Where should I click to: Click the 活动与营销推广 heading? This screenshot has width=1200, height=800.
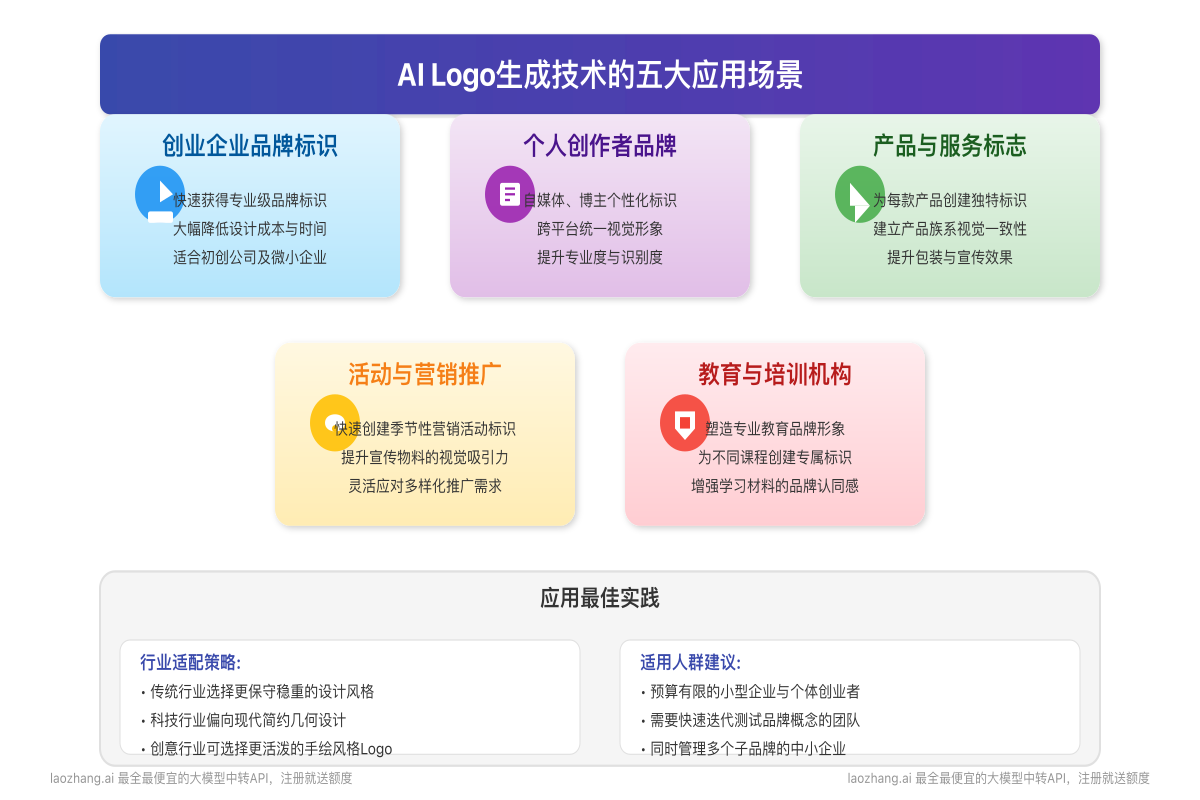pyautogui.click(x=425, y=375)
